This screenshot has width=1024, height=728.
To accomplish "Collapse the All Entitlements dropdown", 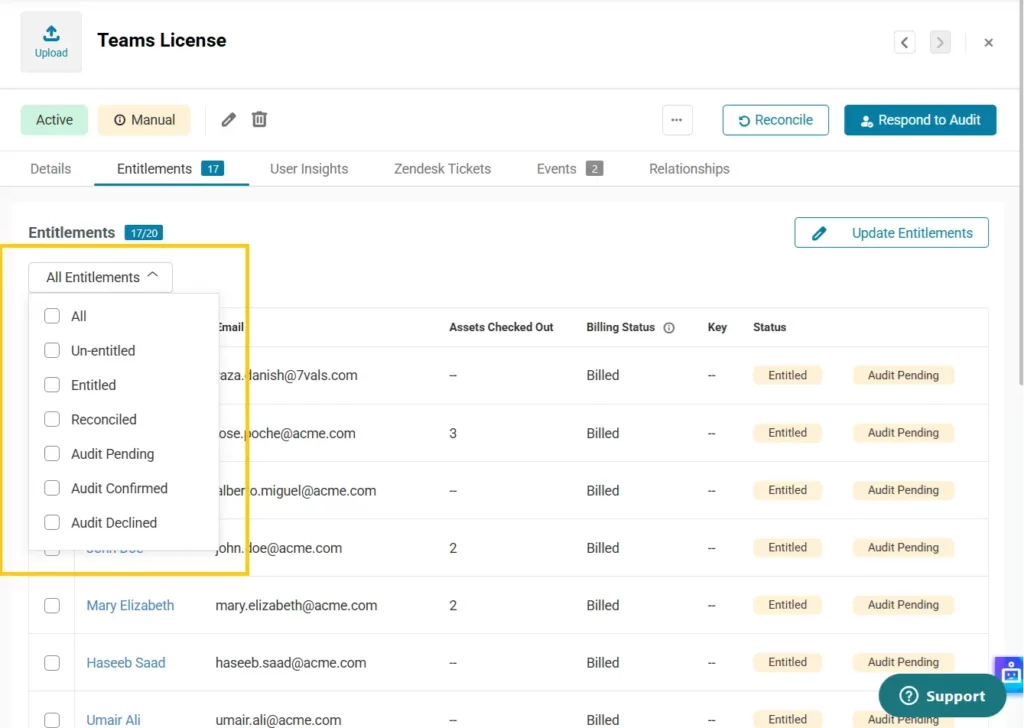I will [x=101, y=277].
